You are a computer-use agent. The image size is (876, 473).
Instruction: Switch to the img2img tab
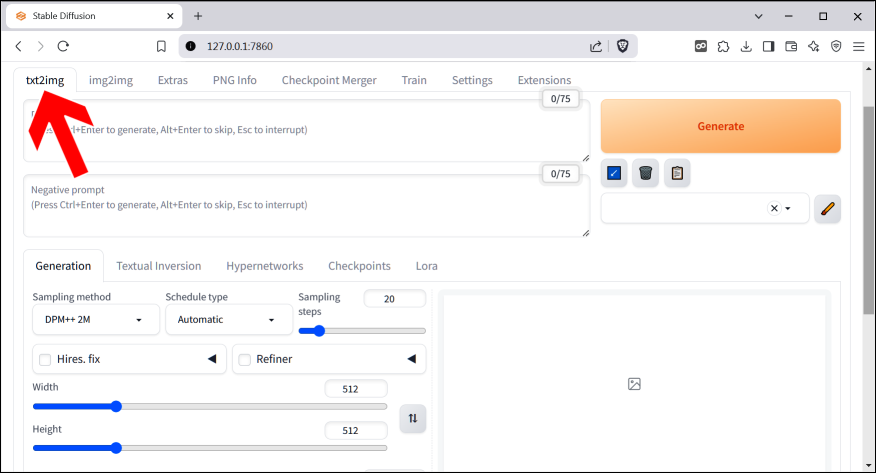coord(111,80)
